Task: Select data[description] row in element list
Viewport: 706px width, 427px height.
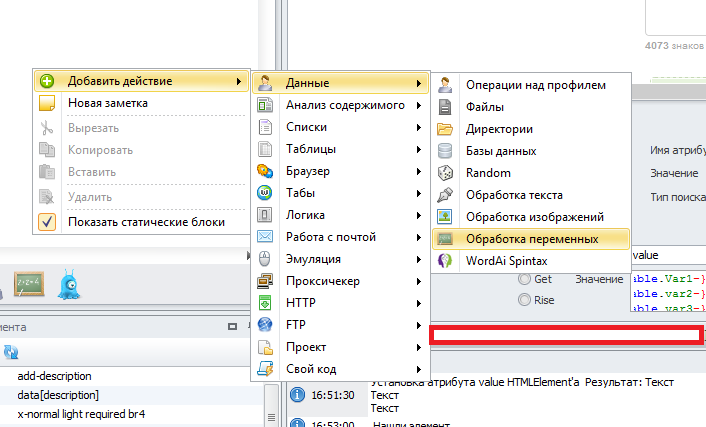Action: (x=131, y=395)
